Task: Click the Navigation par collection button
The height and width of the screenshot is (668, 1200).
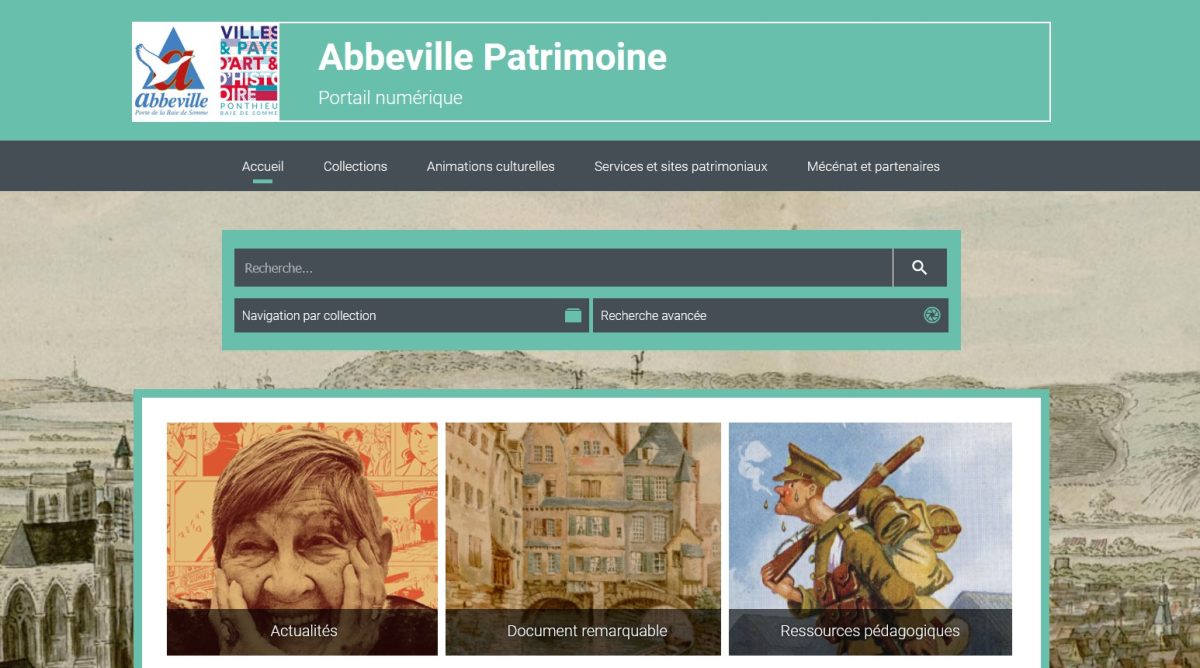Action: [412, 315]
